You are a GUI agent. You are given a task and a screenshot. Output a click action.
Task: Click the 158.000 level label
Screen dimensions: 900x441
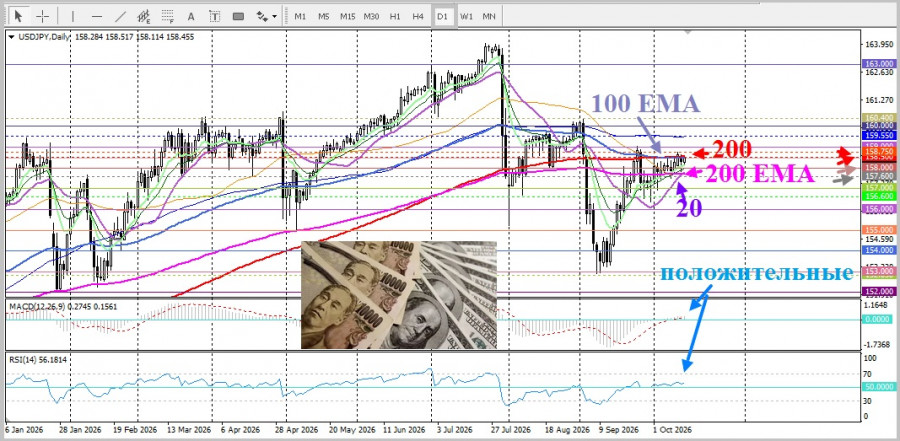pyautogui.click(x=879, y=168)
